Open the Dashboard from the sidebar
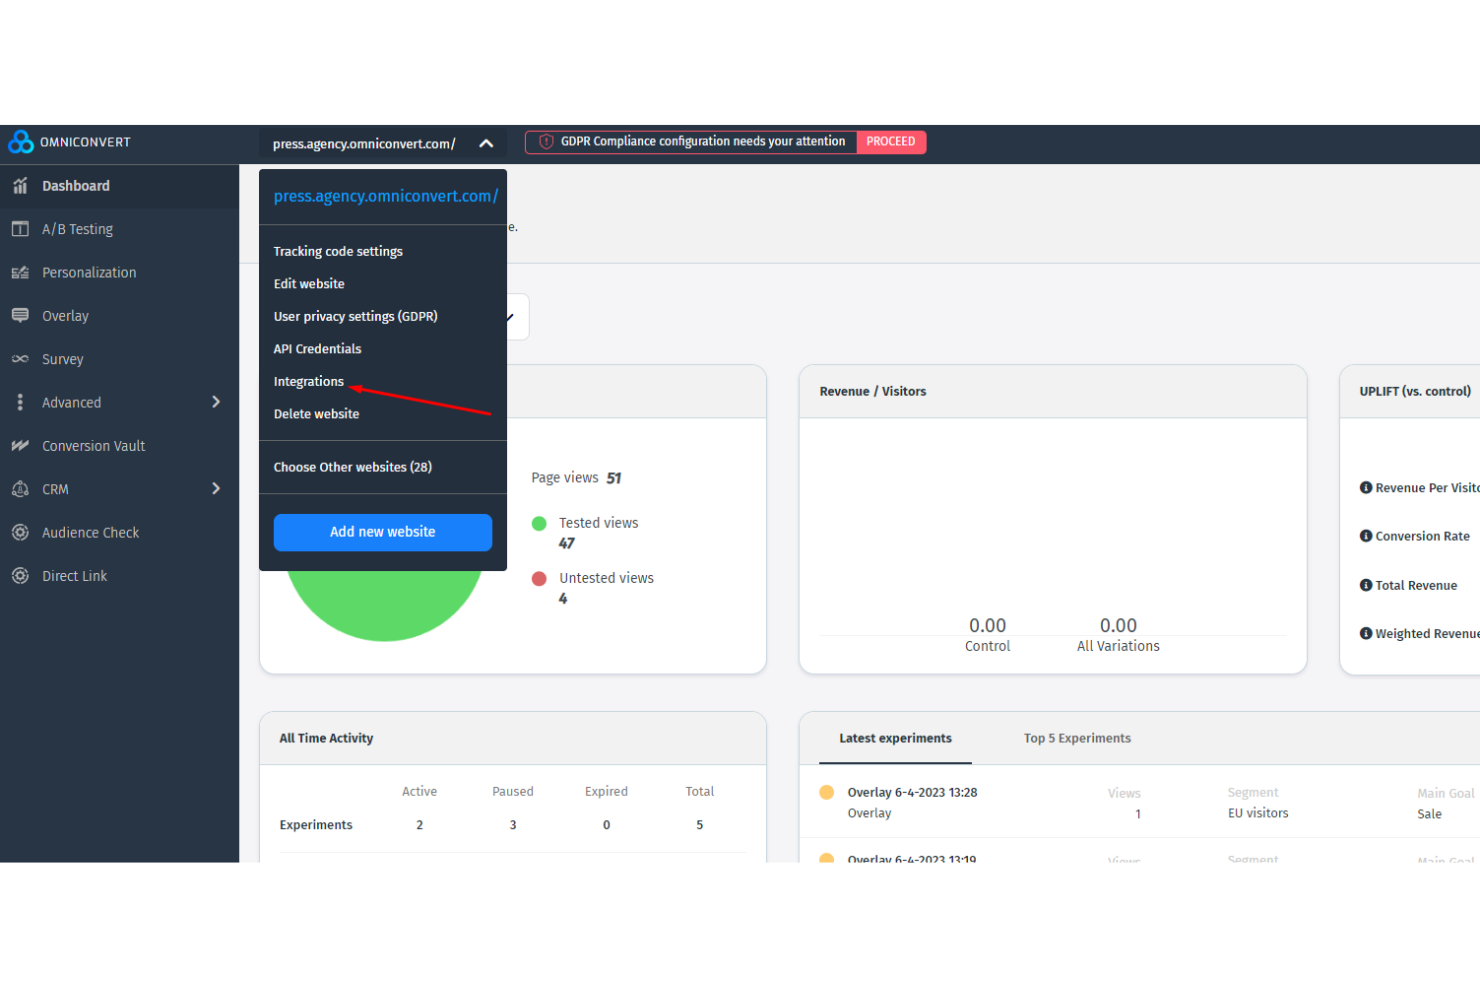The width and height of the screenshot is (1480, 987). (75, 186)
